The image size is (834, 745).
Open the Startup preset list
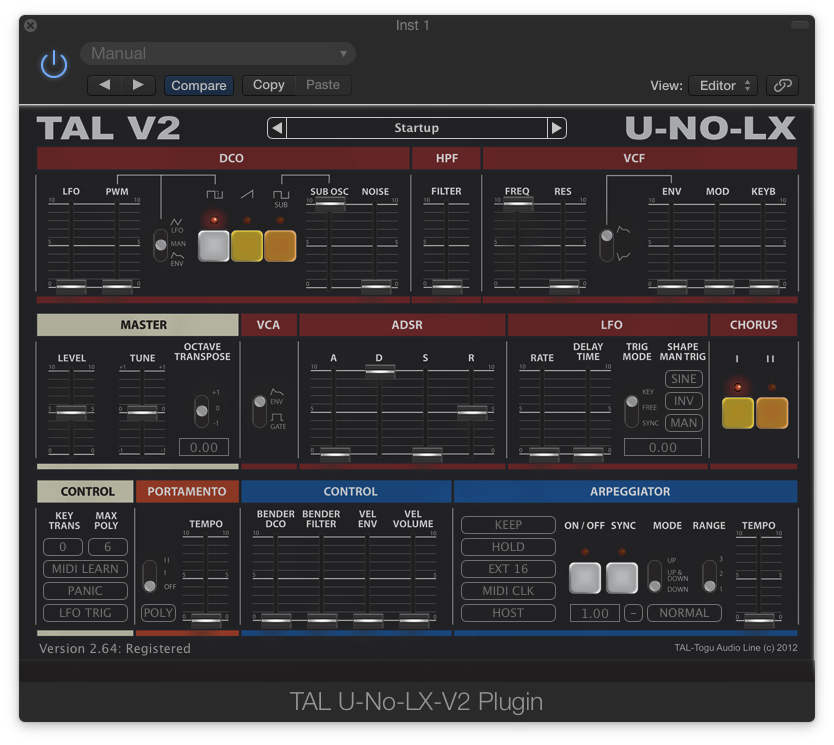416,128
